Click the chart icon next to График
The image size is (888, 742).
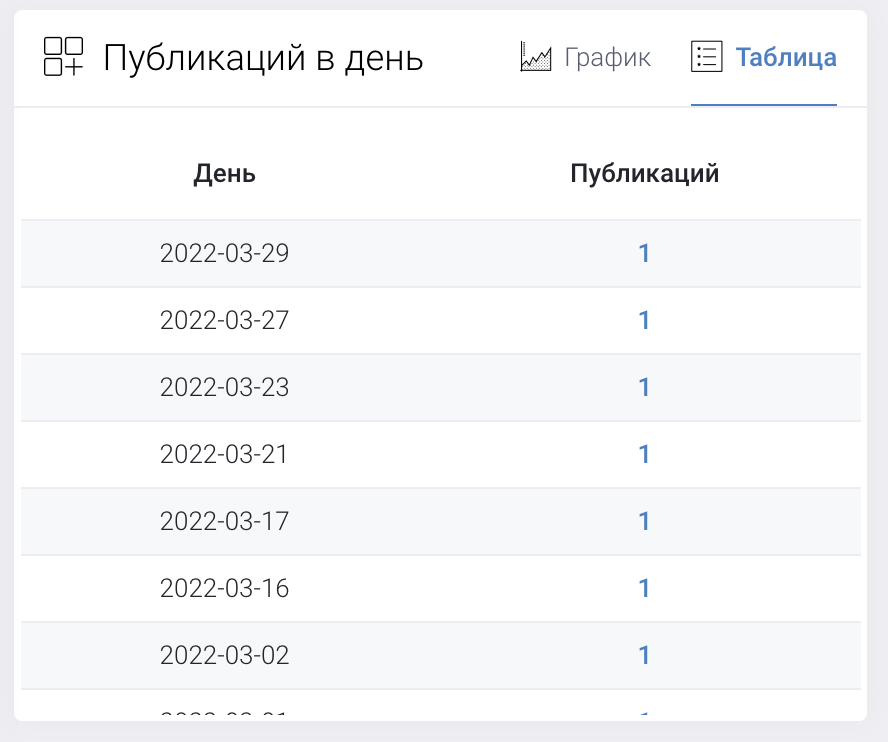(536, 57)
